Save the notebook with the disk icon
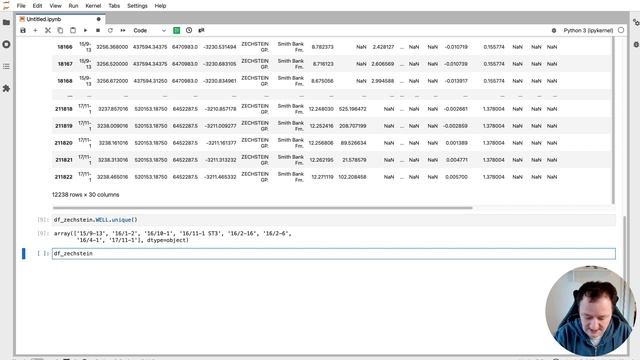 (x=23, y=30)
